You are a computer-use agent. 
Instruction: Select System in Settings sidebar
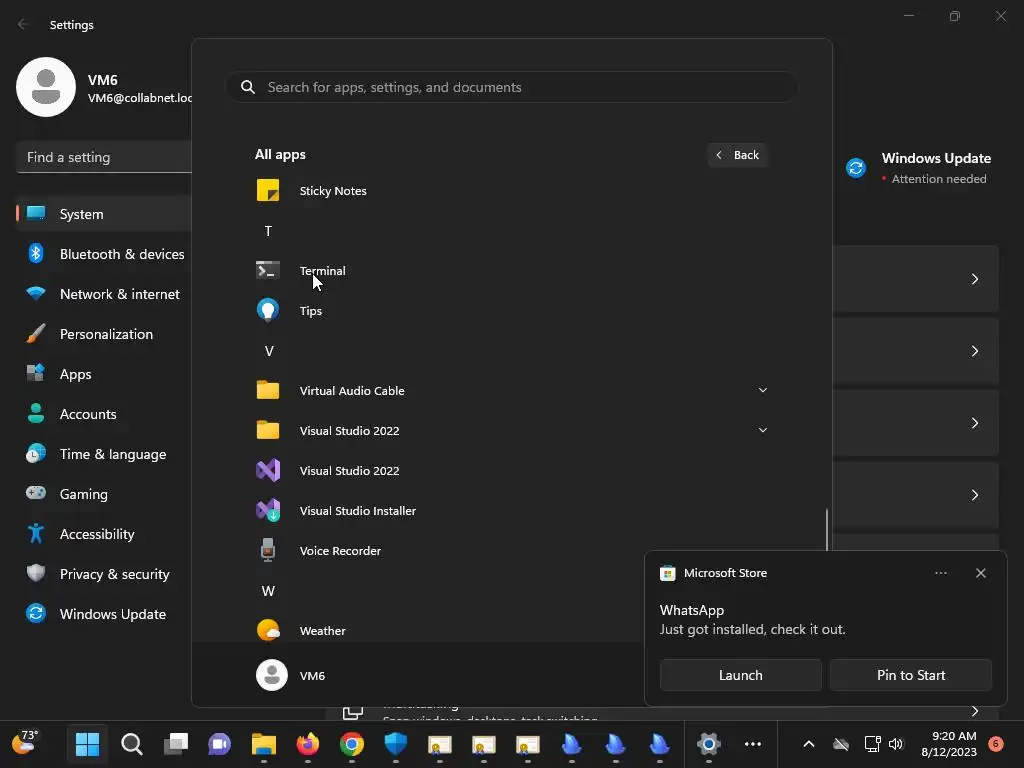(104, 214)
